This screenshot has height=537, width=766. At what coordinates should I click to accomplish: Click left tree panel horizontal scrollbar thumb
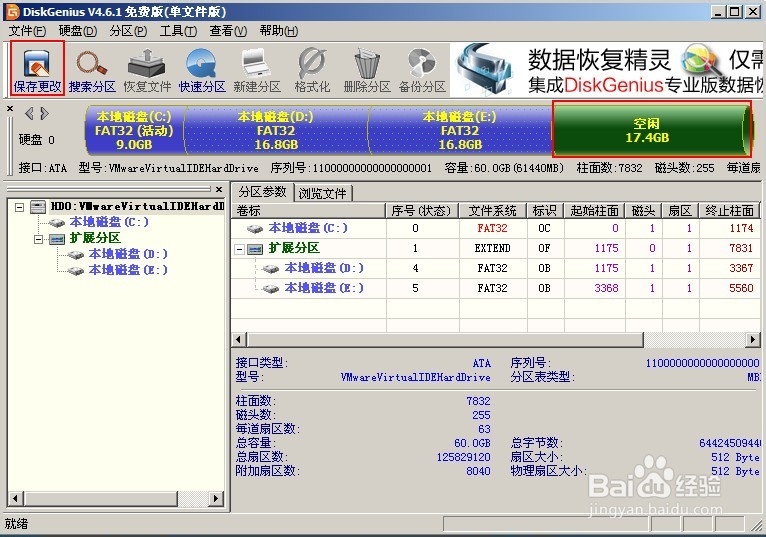[100, 499]
